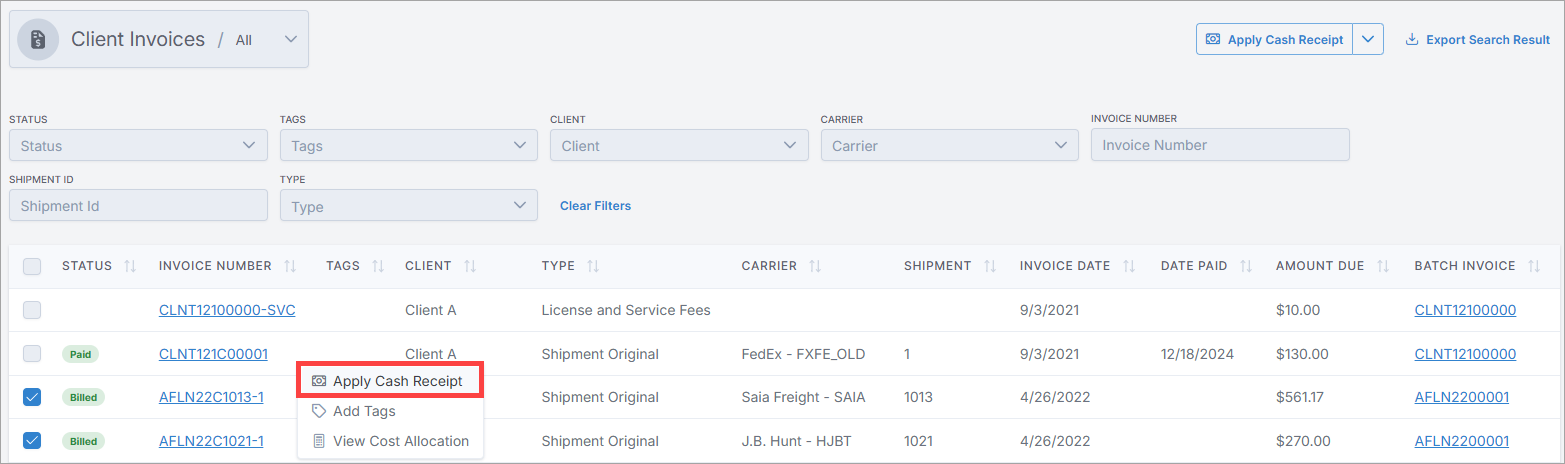
Task: Open the Type filter dropdown
Action: click(x=409, y=206)
